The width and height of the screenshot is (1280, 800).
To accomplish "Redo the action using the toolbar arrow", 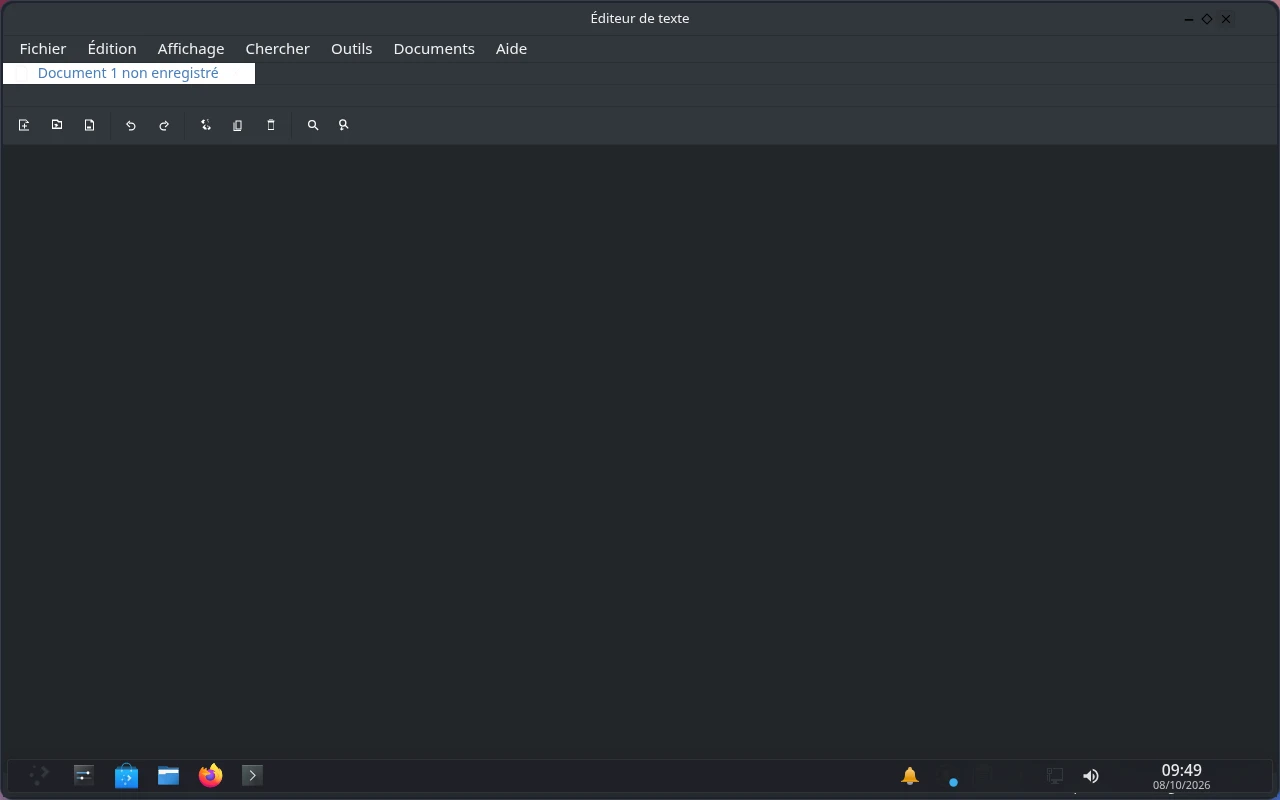I will 164,125.
